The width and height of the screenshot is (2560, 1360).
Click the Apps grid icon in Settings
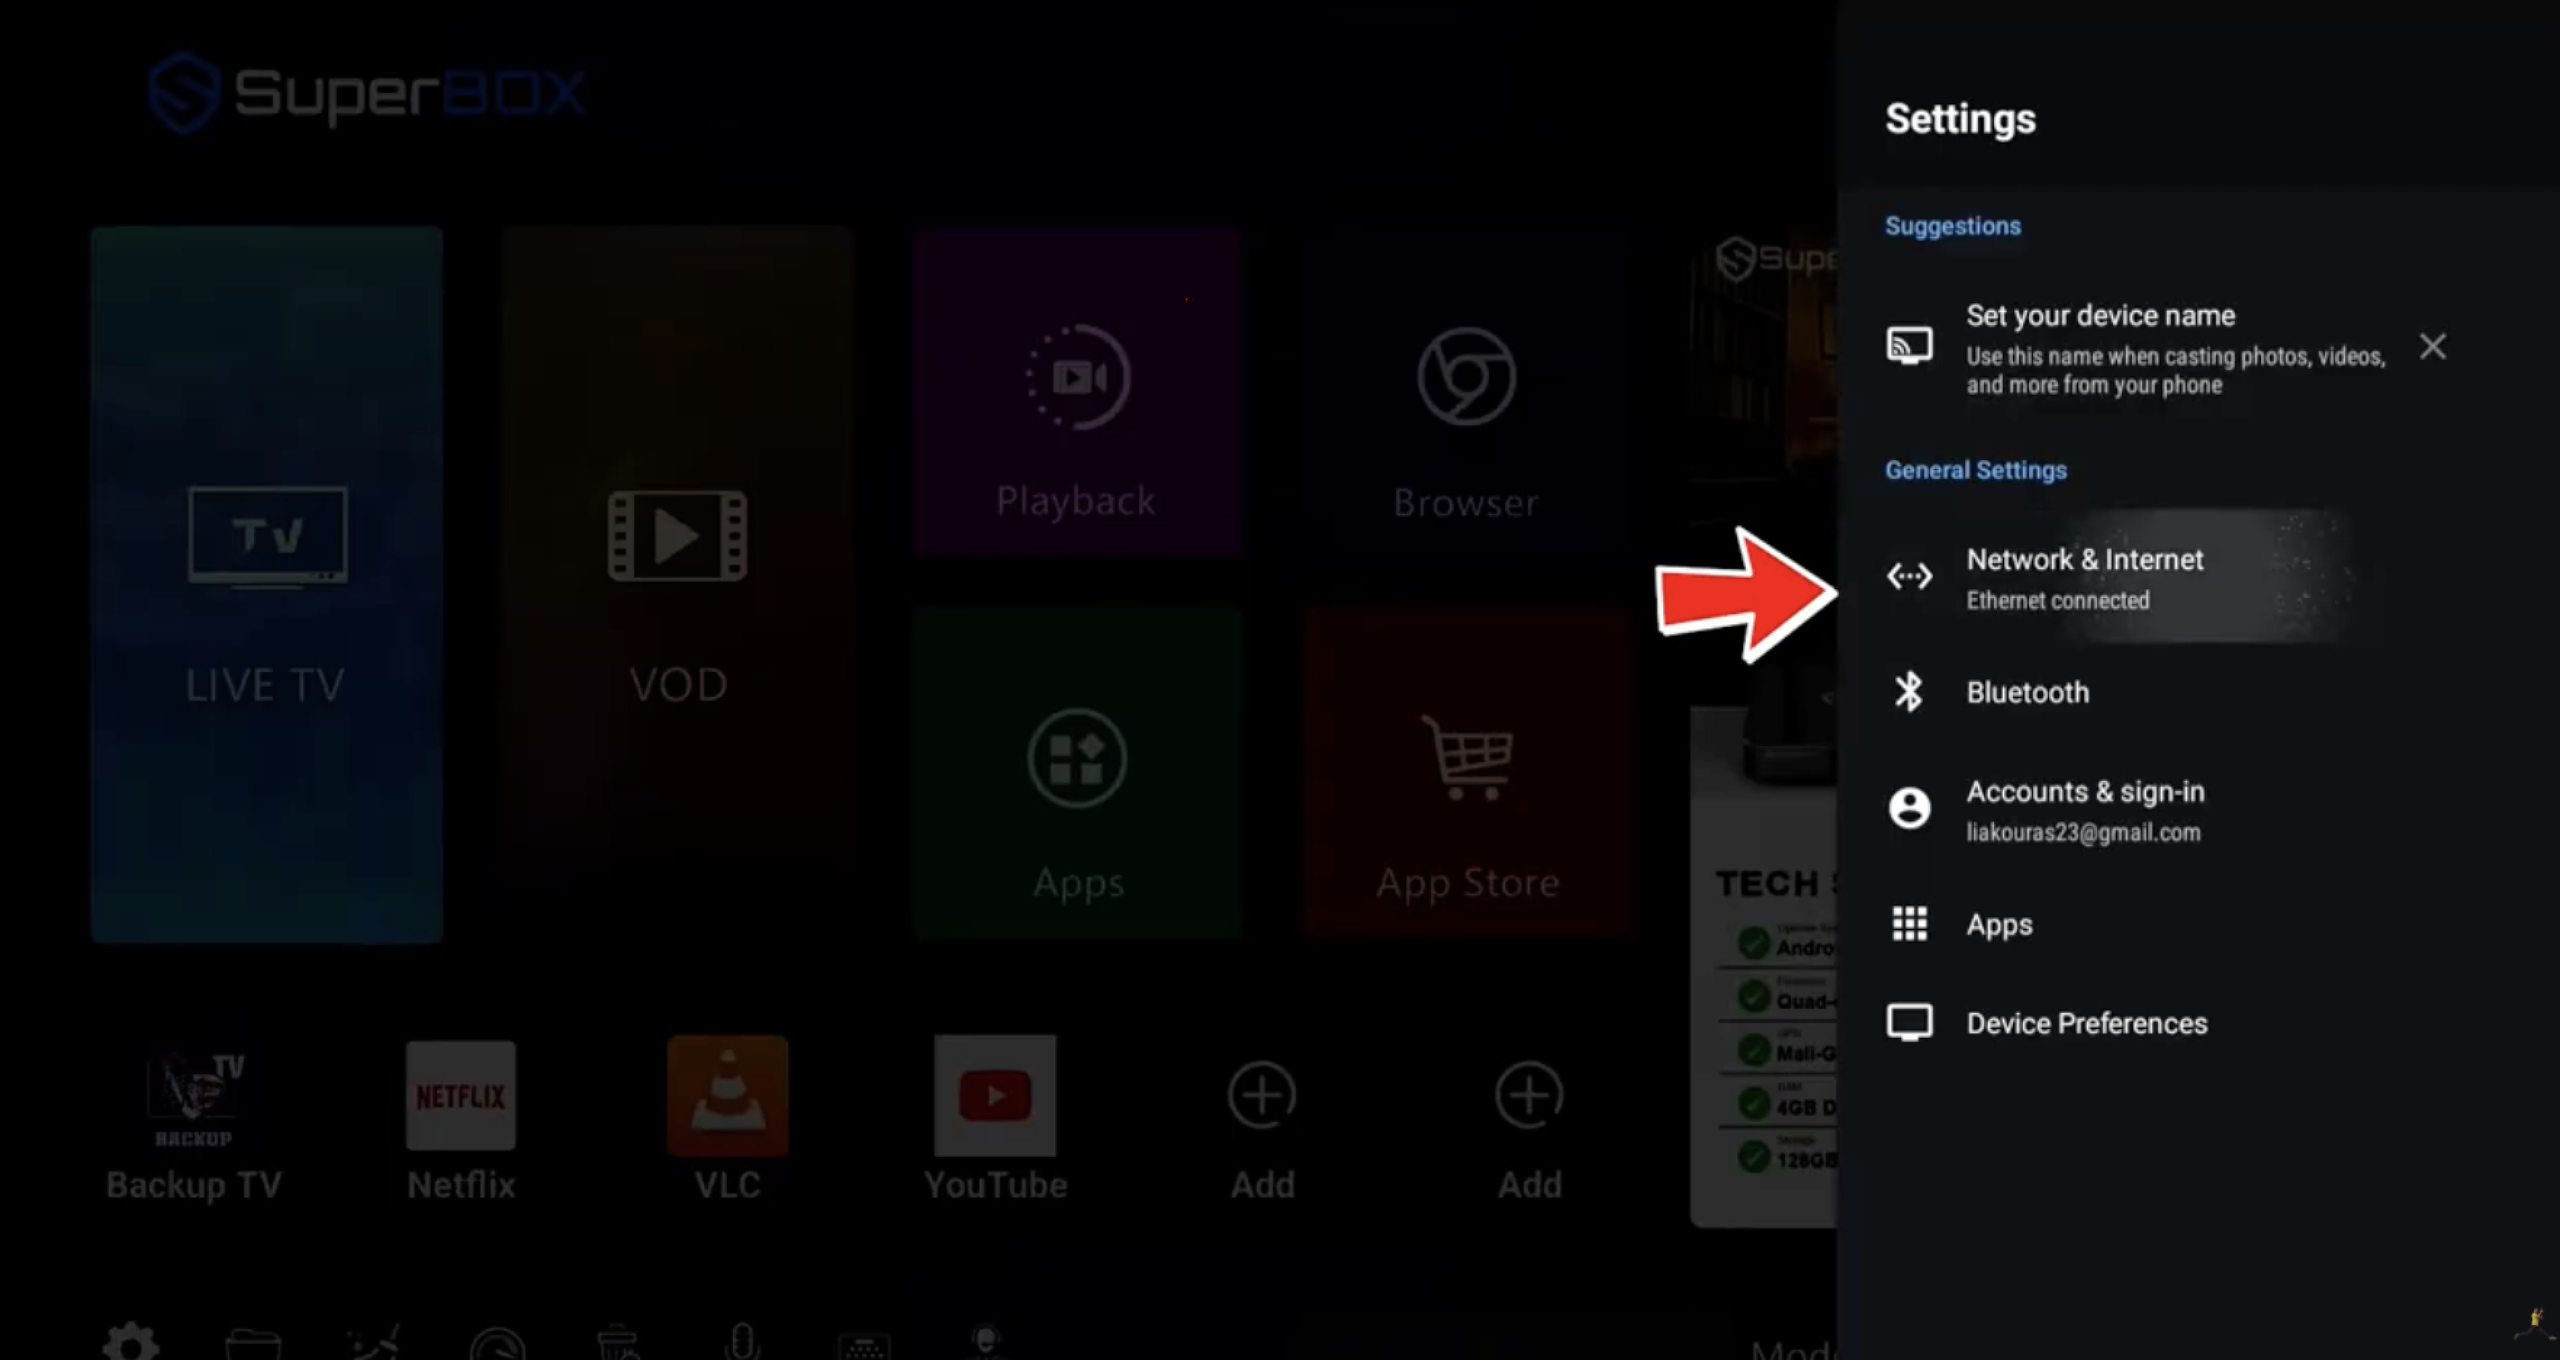(1909, 924)
